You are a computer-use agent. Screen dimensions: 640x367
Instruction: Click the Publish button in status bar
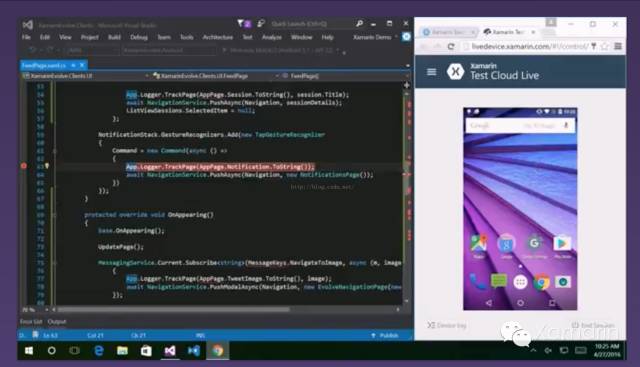click(385, 335)
